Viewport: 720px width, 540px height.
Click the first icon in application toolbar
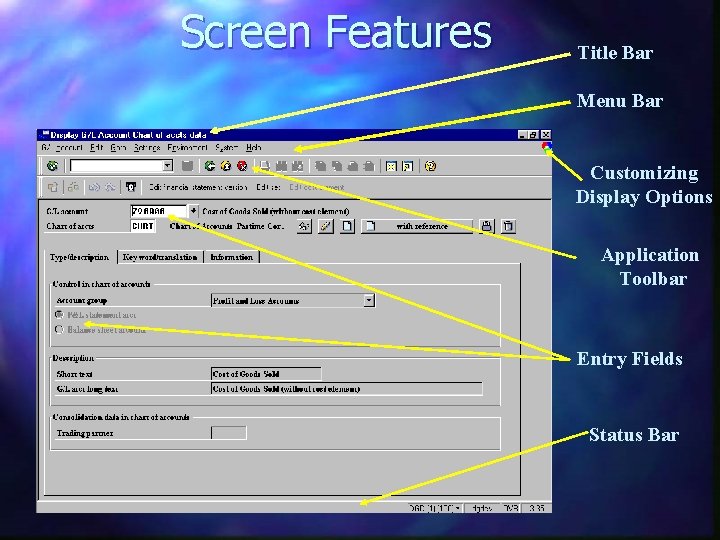[52, 187]
